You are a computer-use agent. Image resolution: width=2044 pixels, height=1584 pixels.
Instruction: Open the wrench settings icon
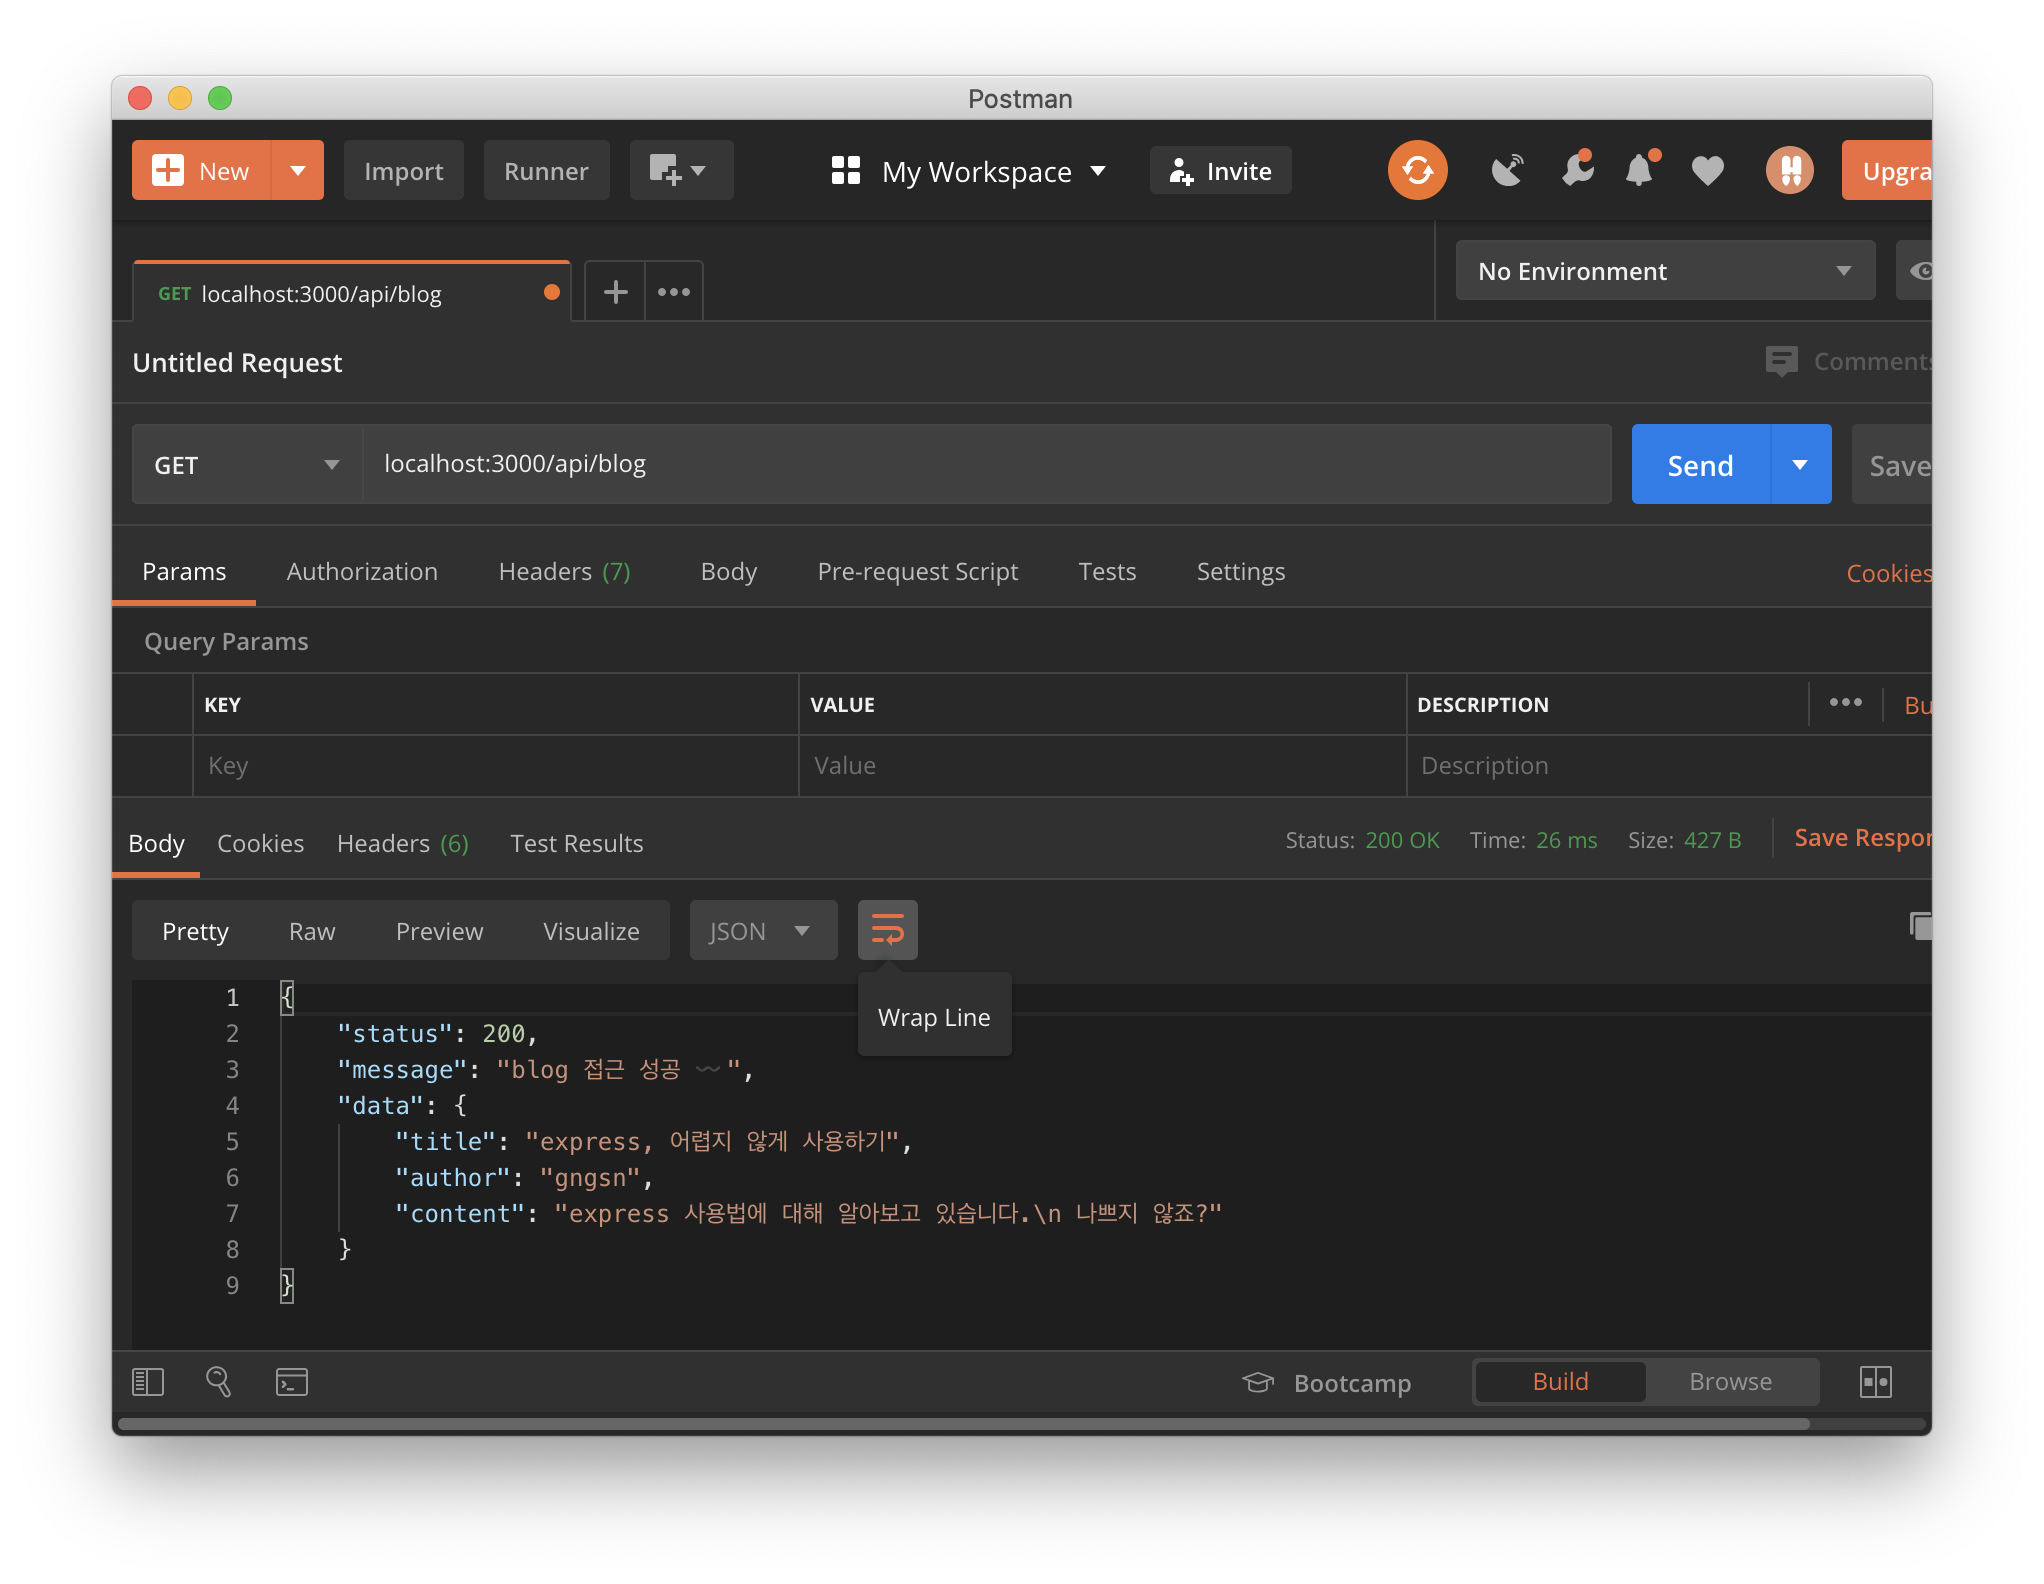[1577, 171]
